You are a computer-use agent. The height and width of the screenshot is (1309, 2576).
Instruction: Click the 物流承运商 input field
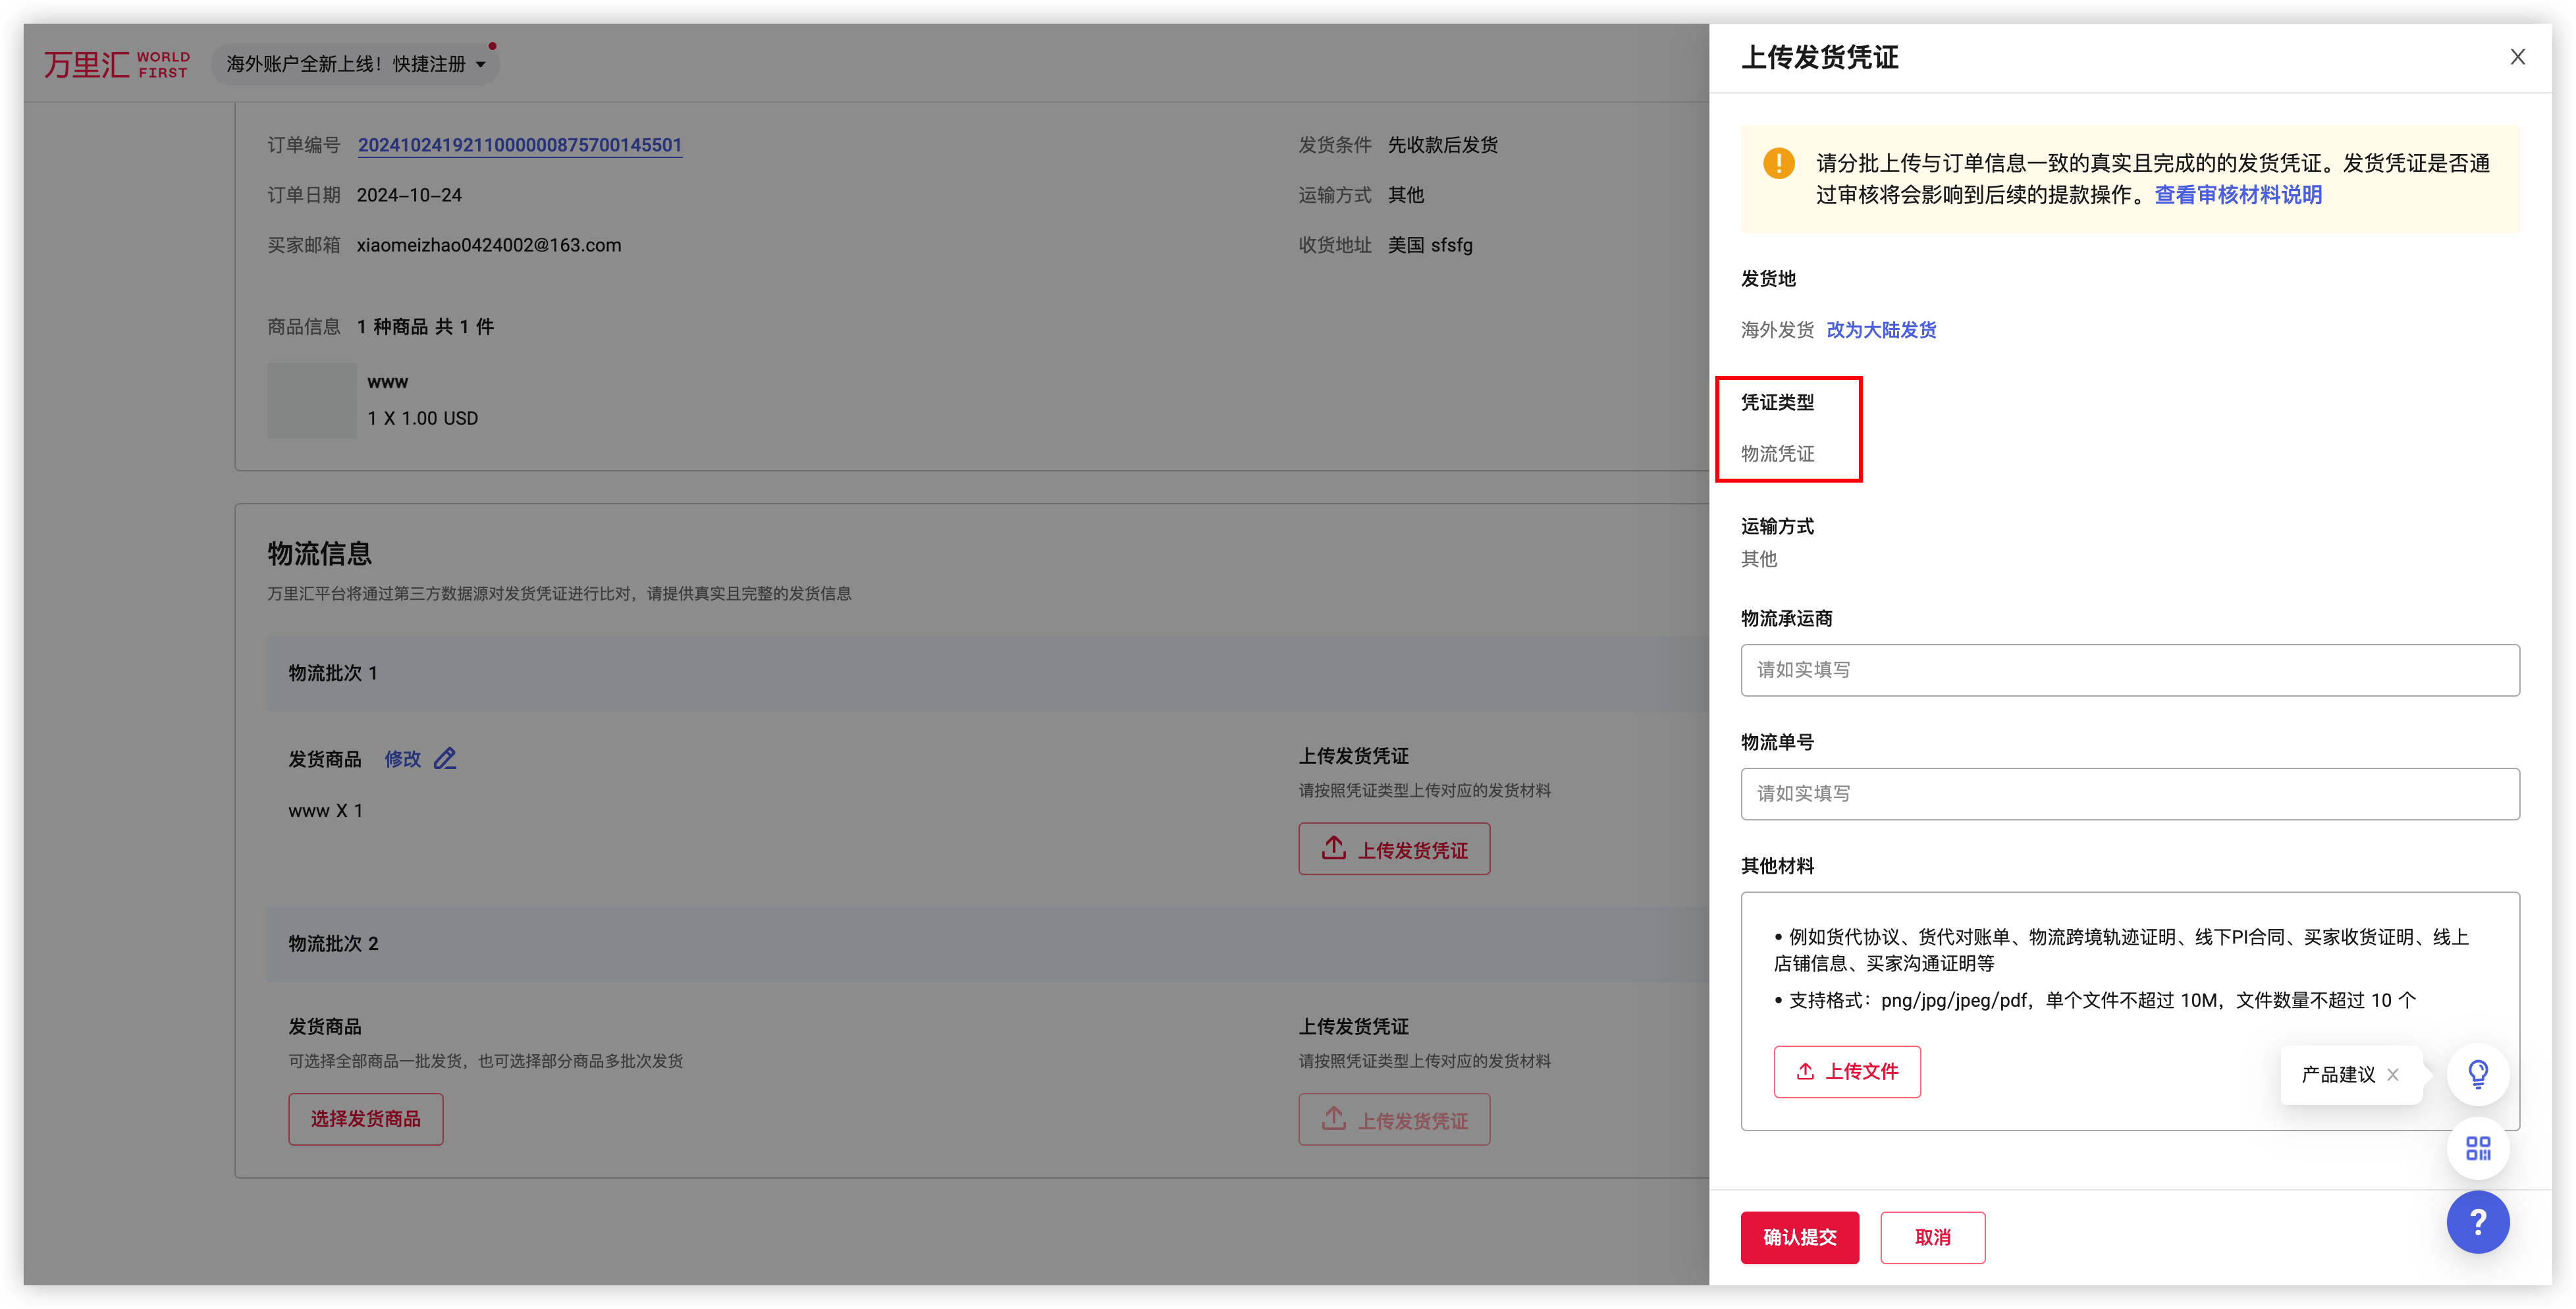(2129, 670)
